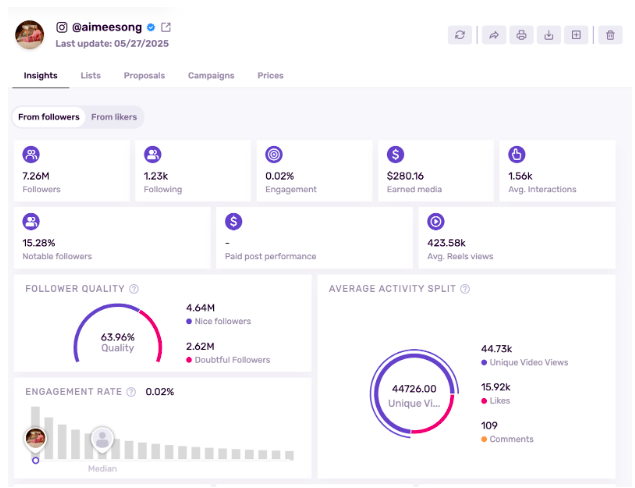This screenshot has height=488, width=635.
Task: Click the refresh profile data icon
Action: 460,35
